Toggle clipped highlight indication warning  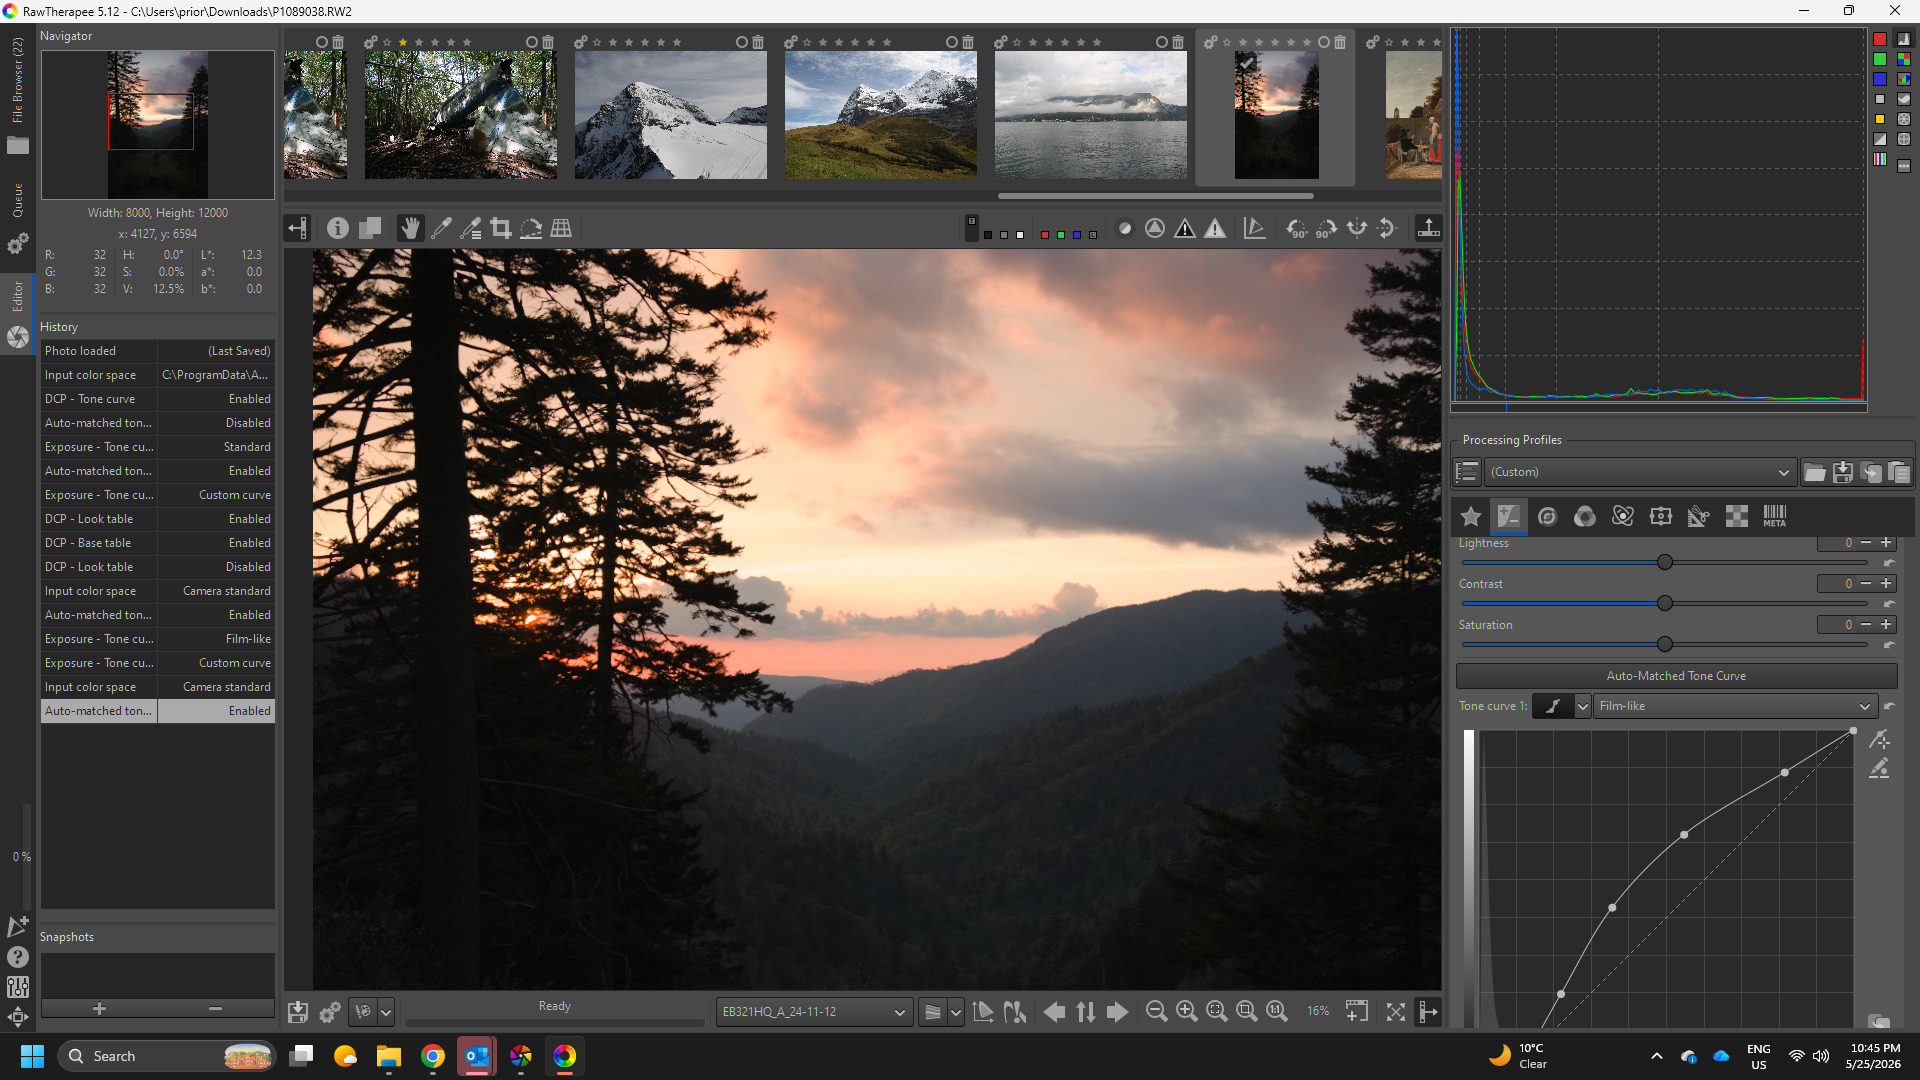coord(1215,228)
